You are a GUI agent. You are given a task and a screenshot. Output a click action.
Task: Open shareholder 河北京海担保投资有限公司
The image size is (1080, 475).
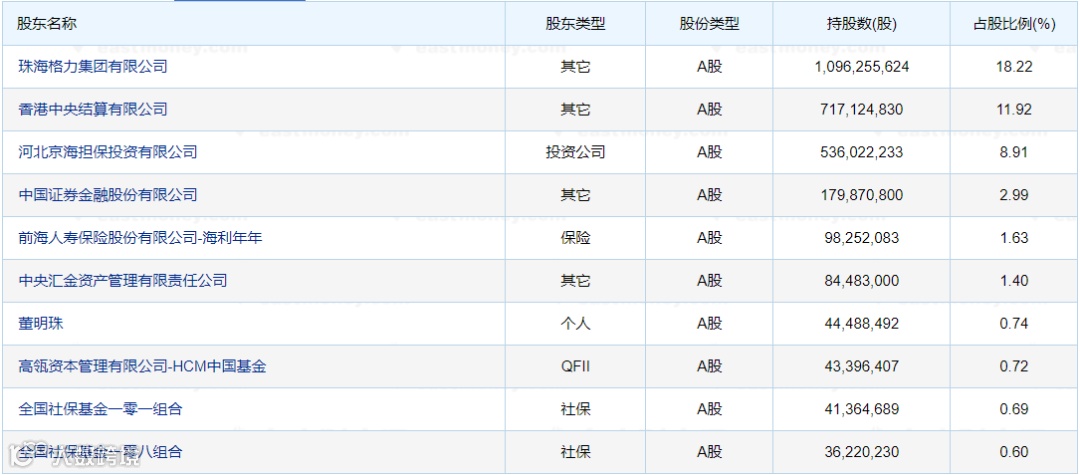pos(108,152)
